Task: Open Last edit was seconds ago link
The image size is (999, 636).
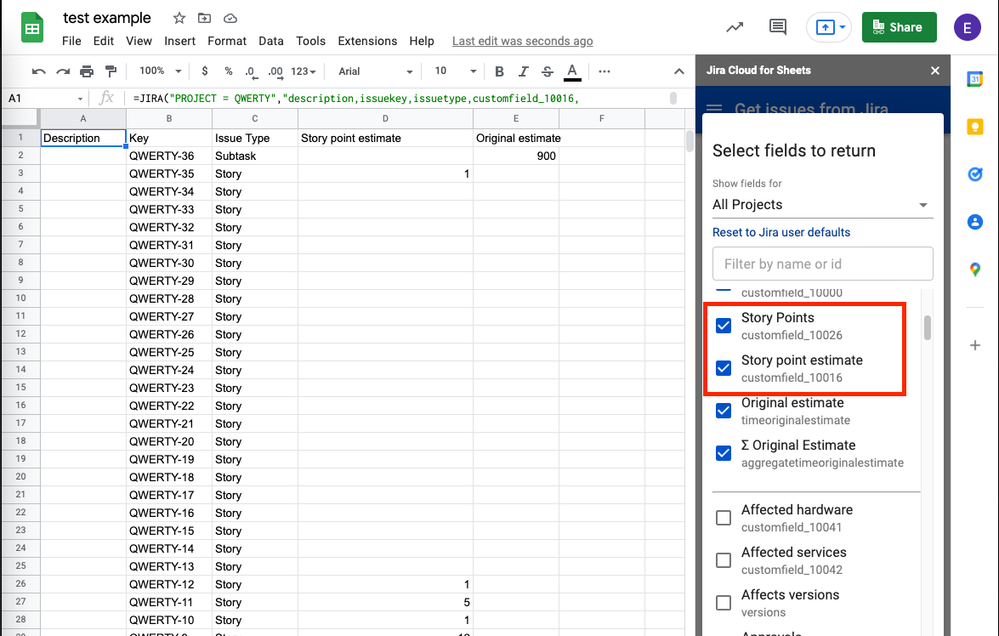Action: (x=522, y=41)
